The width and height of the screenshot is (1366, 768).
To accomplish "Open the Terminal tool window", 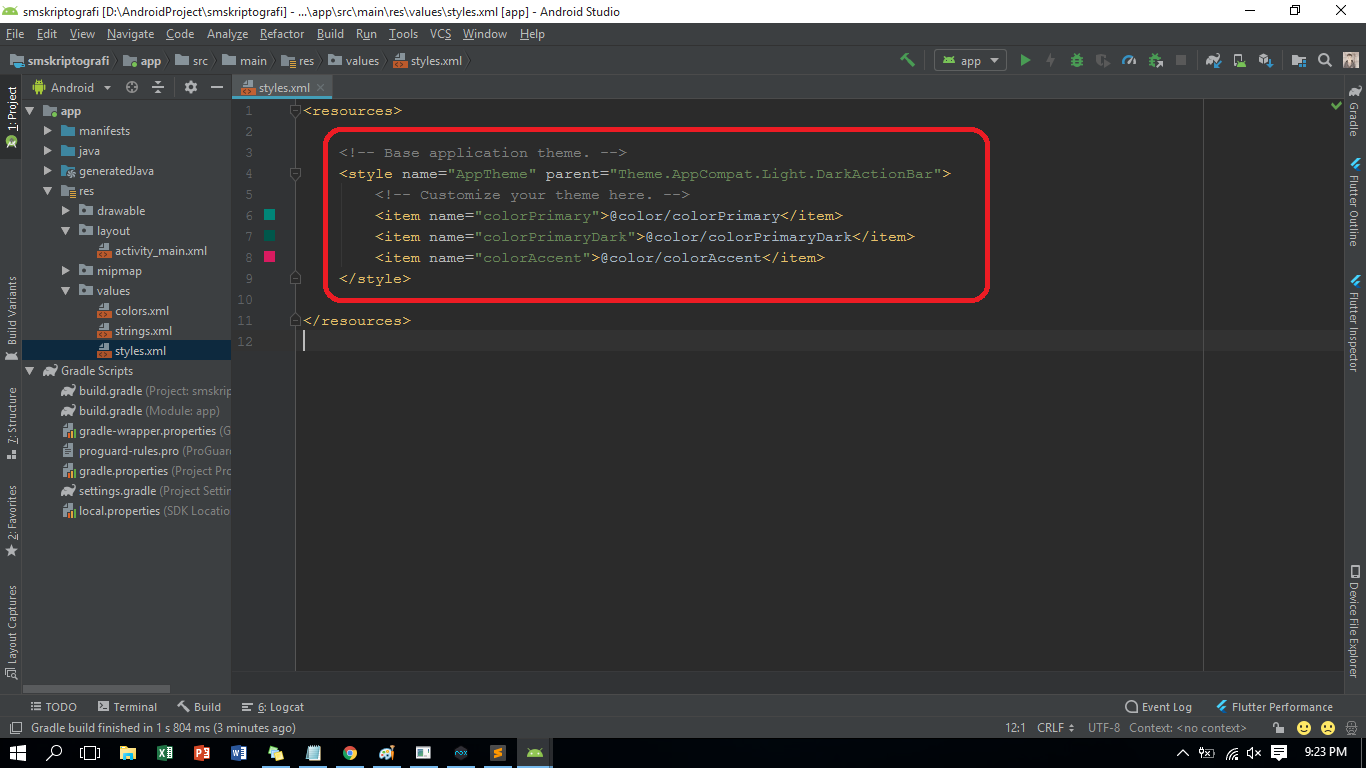I will click(127, 707).
